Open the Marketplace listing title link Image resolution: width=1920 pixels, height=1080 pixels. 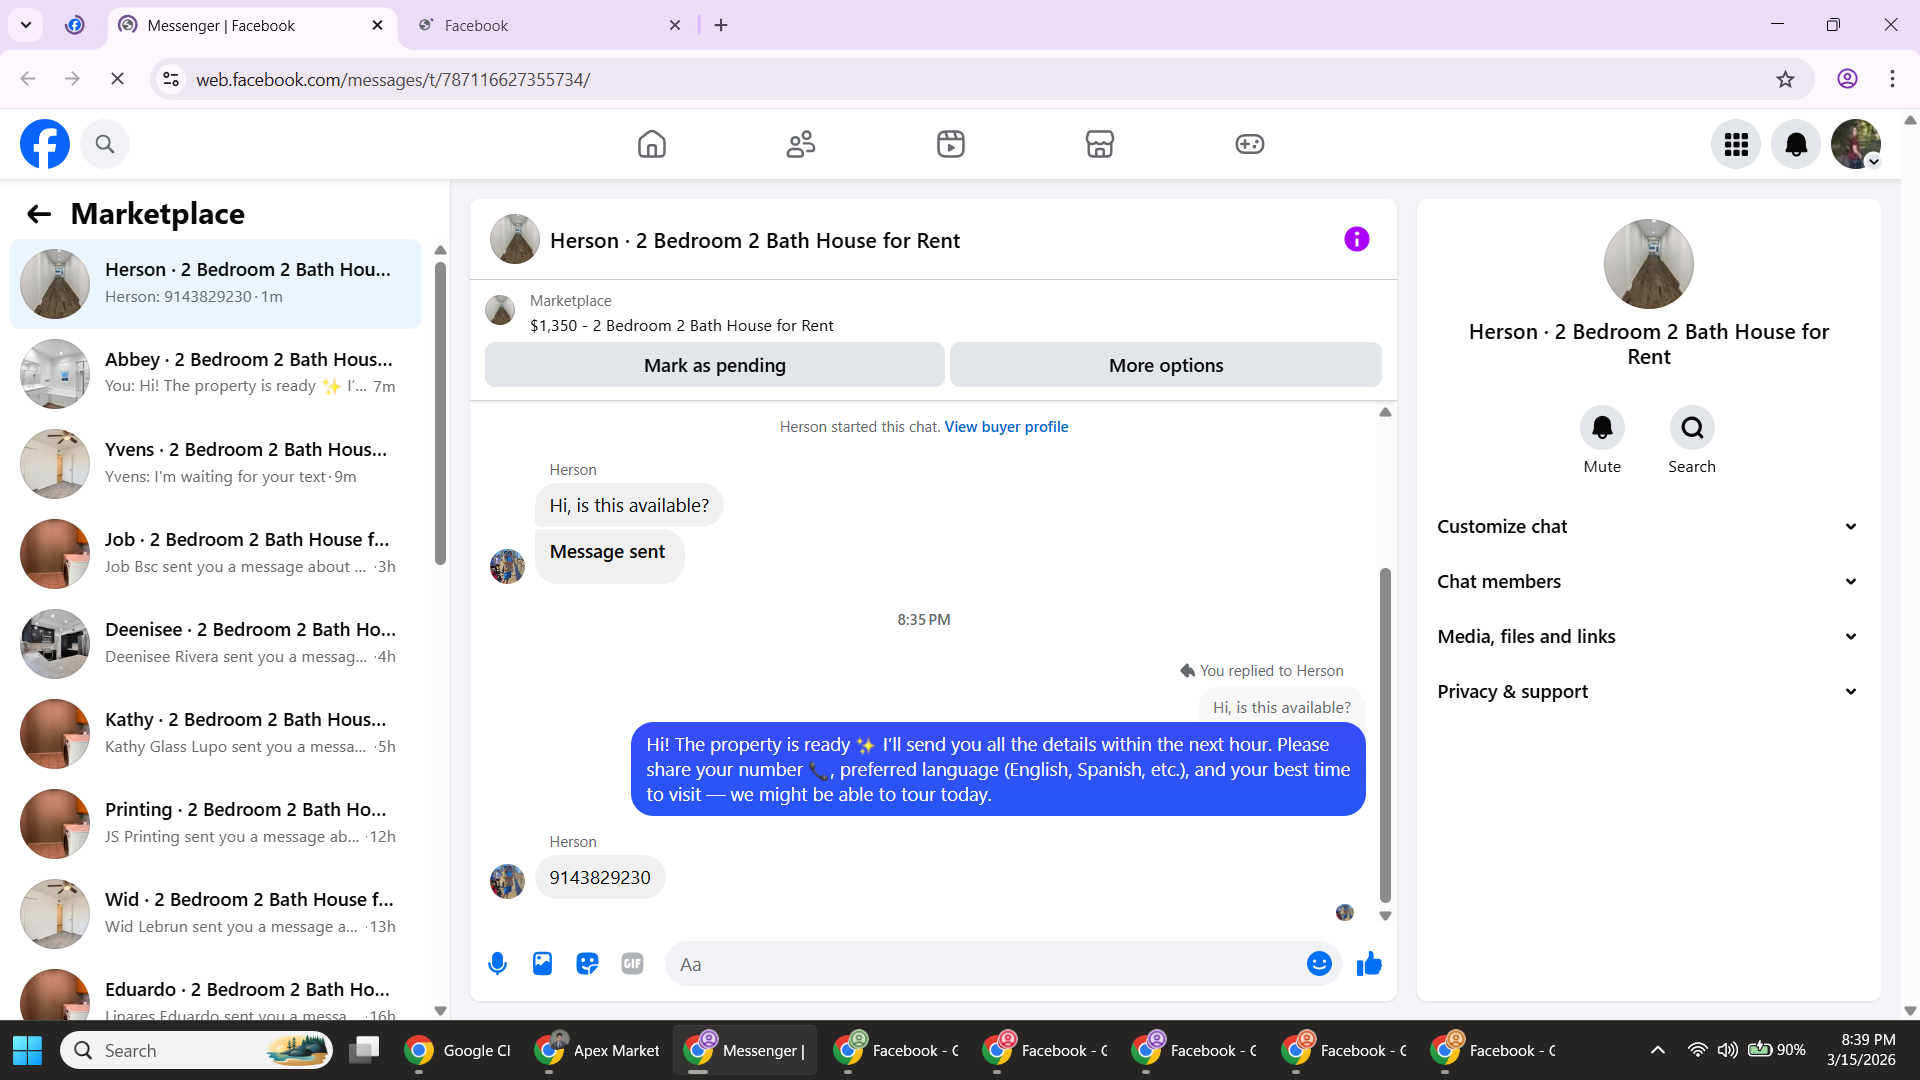[x=682, y=326]
